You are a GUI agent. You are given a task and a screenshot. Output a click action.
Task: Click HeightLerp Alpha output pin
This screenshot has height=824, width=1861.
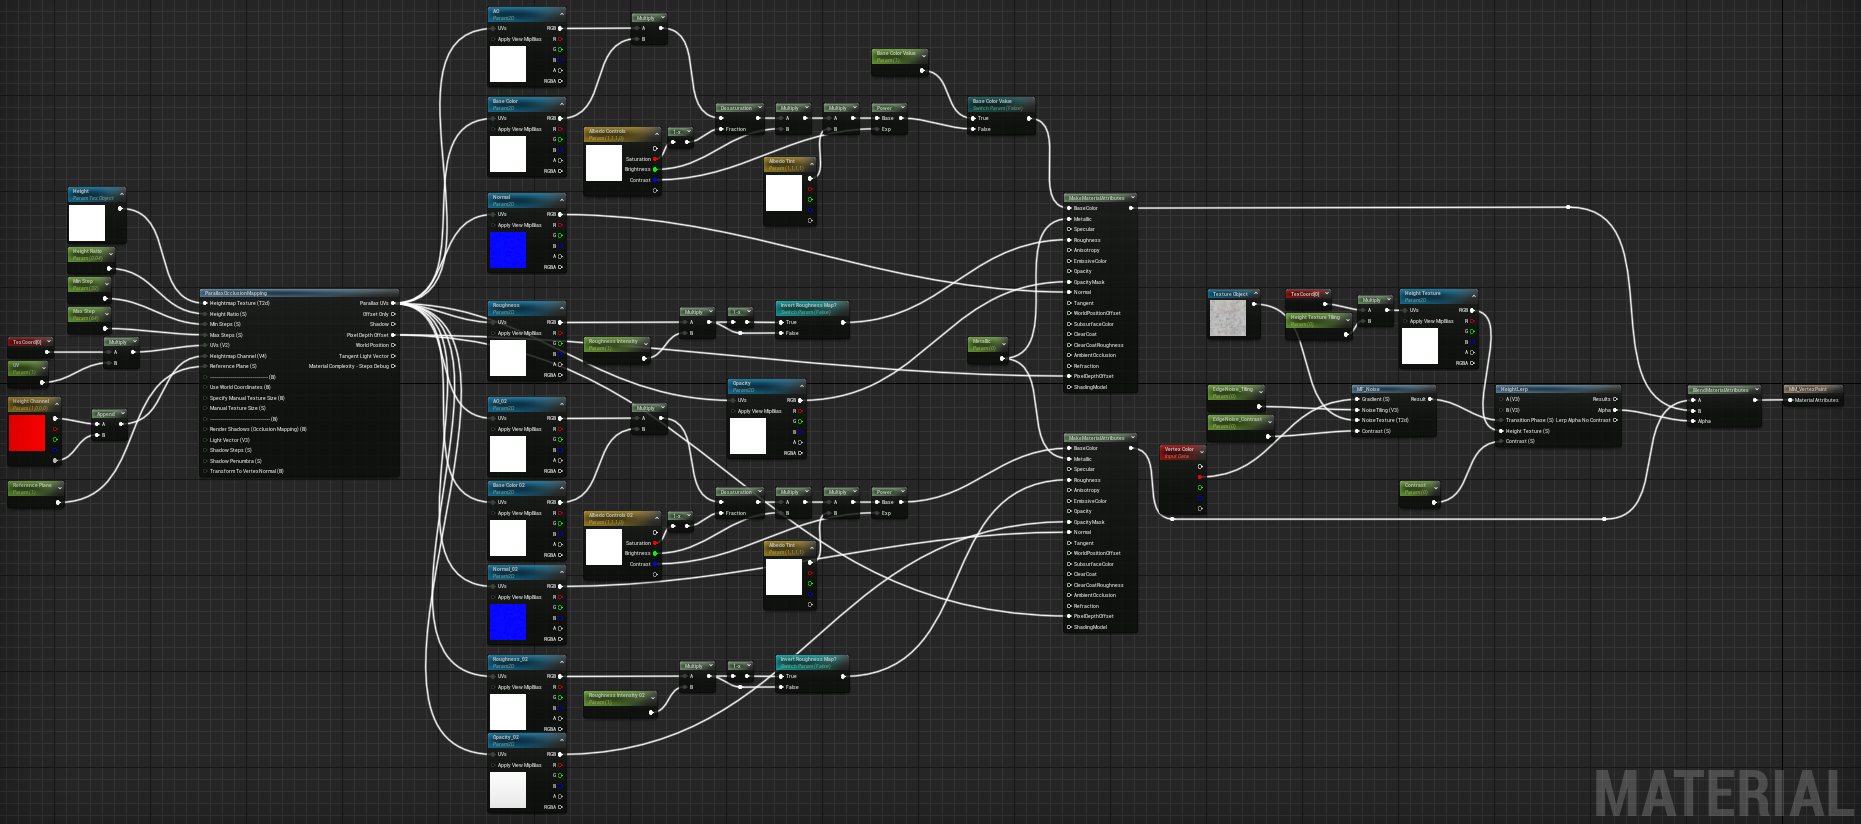pyautogui.click(x=1615, y=410)
